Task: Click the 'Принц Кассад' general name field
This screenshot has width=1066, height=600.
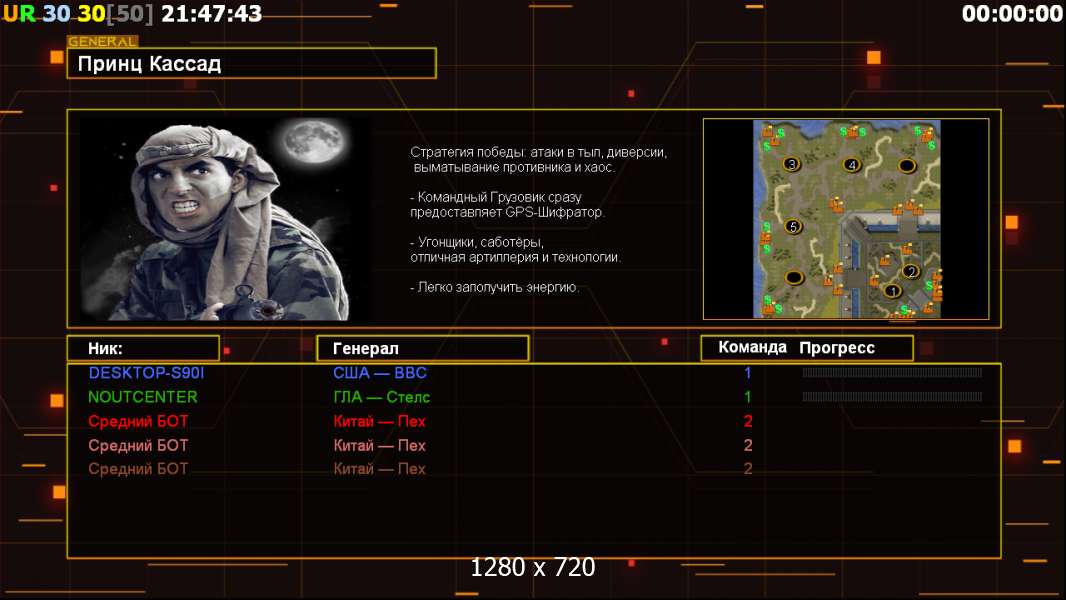Action: tap(252, 63)
